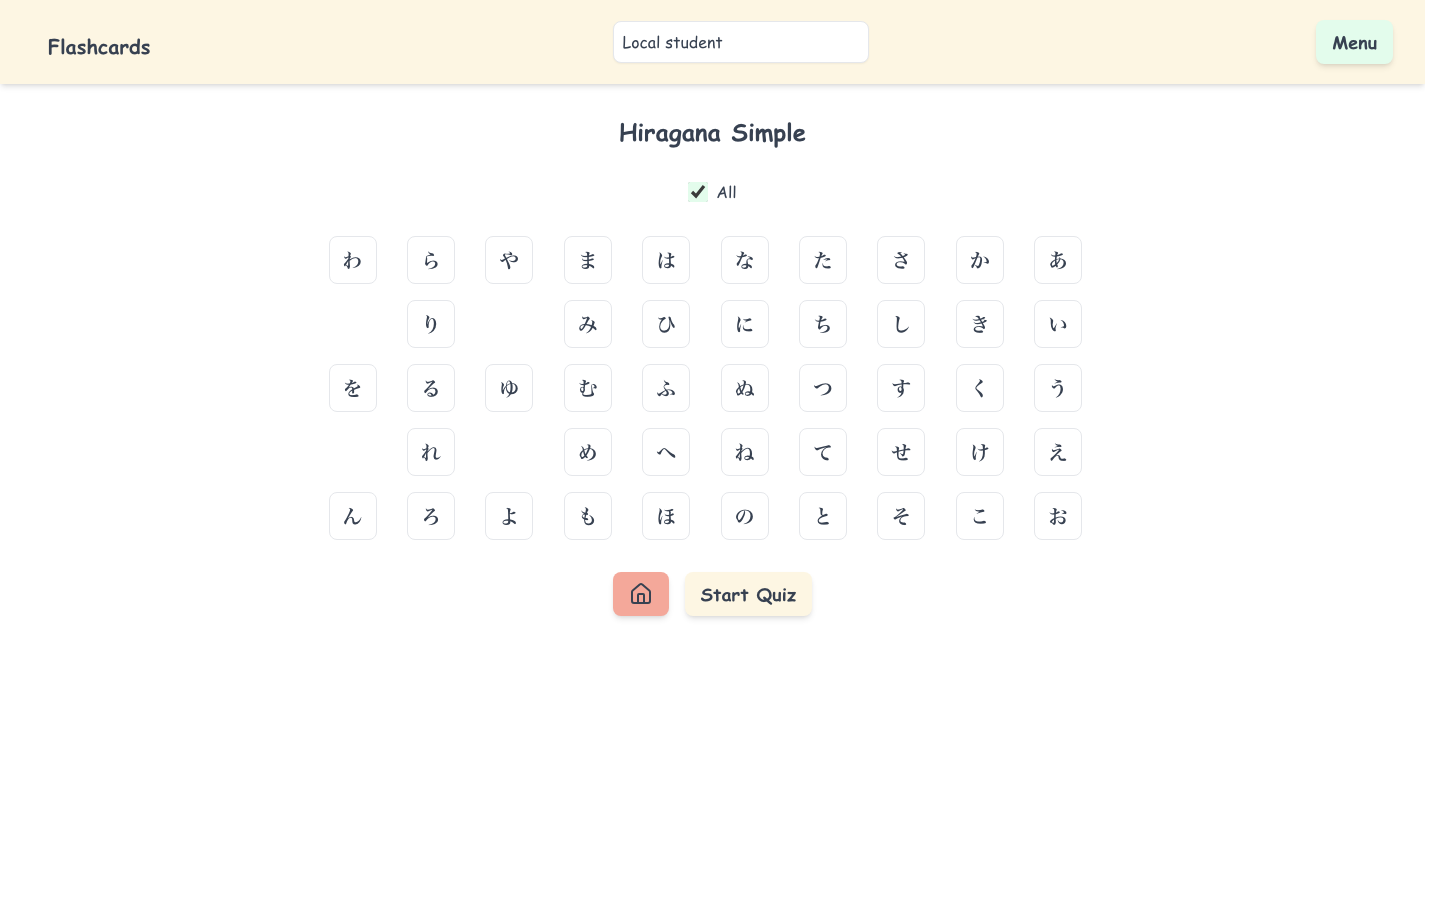Select the や character tile
The image size is (1440, 900).
509,260
